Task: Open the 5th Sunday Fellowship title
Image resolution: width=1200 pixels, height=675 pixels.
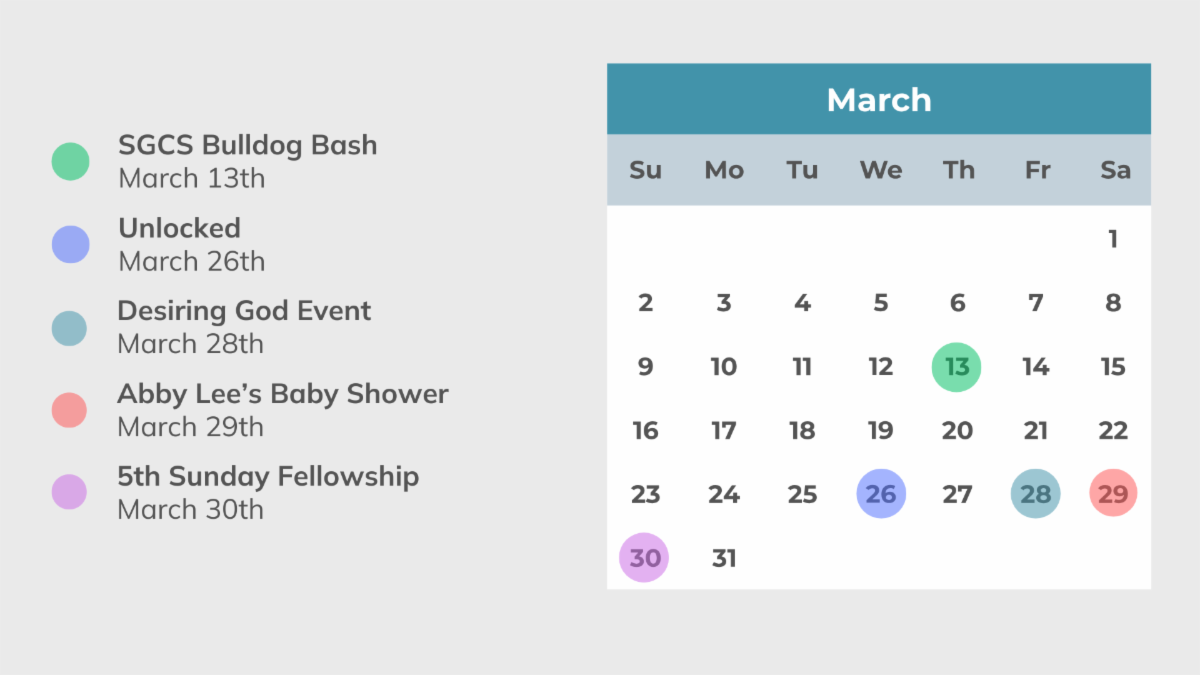Action: (x=268, y=476)
